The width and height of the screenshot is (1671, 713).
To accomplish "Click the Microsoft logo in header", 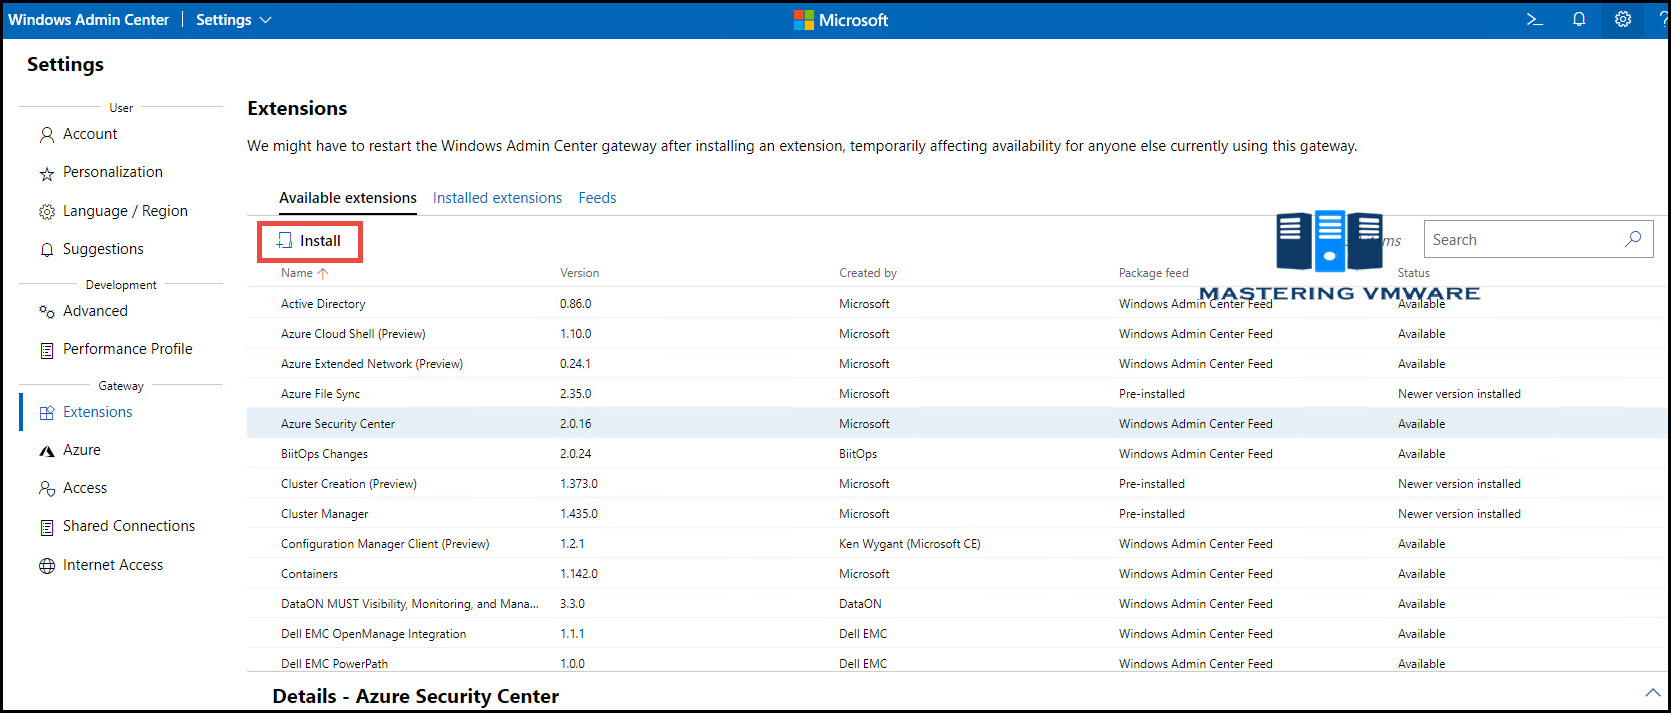I will click(840, 20).
